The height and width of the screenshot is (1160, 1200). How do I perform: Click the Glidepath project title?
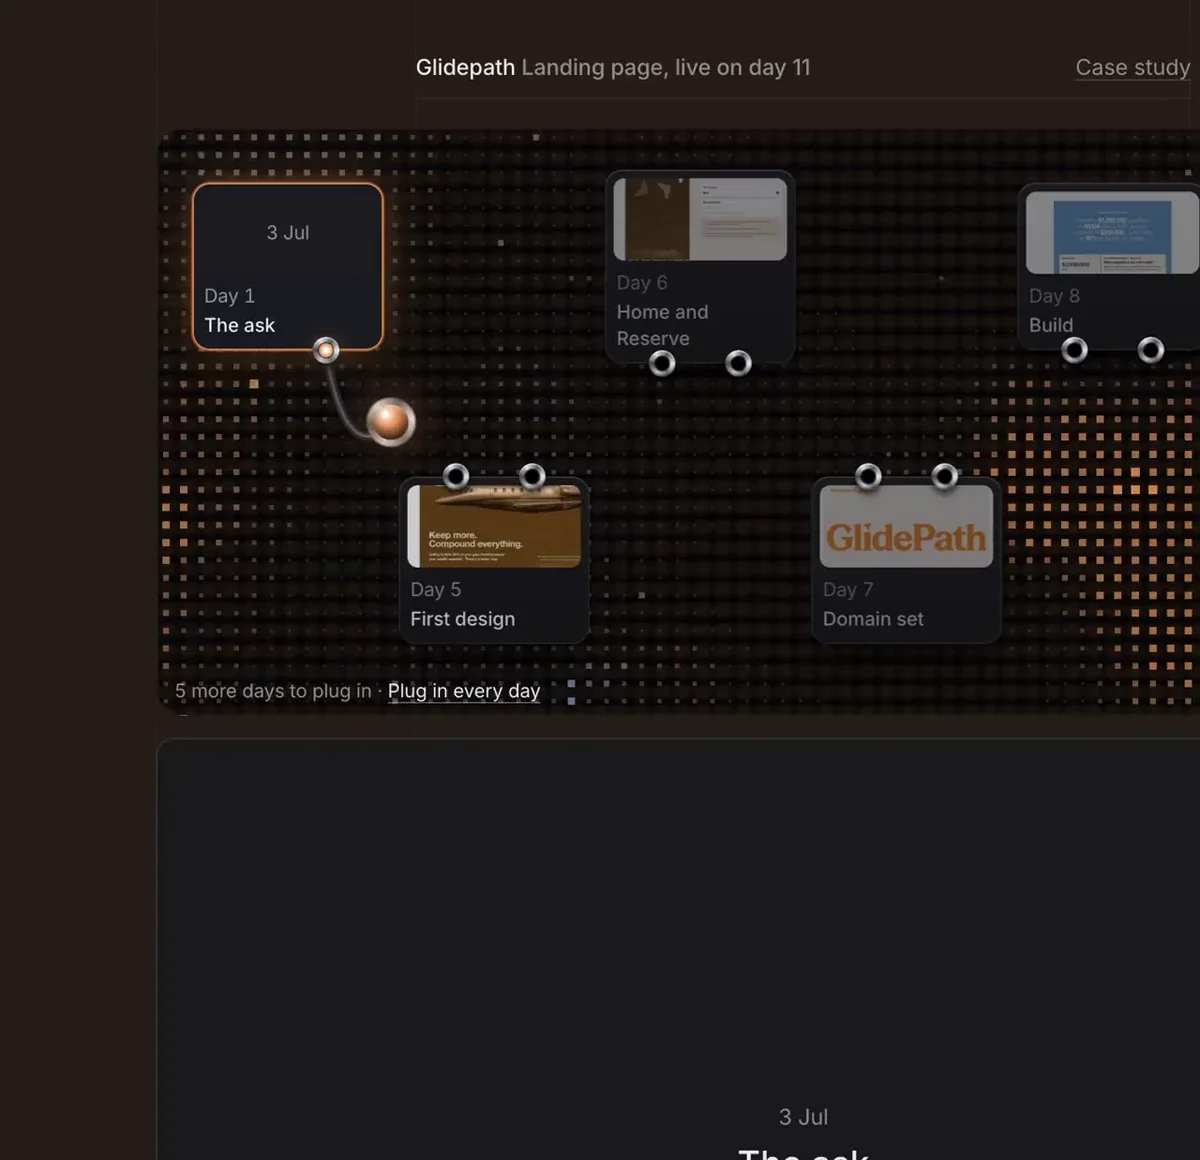pos(465,67)
